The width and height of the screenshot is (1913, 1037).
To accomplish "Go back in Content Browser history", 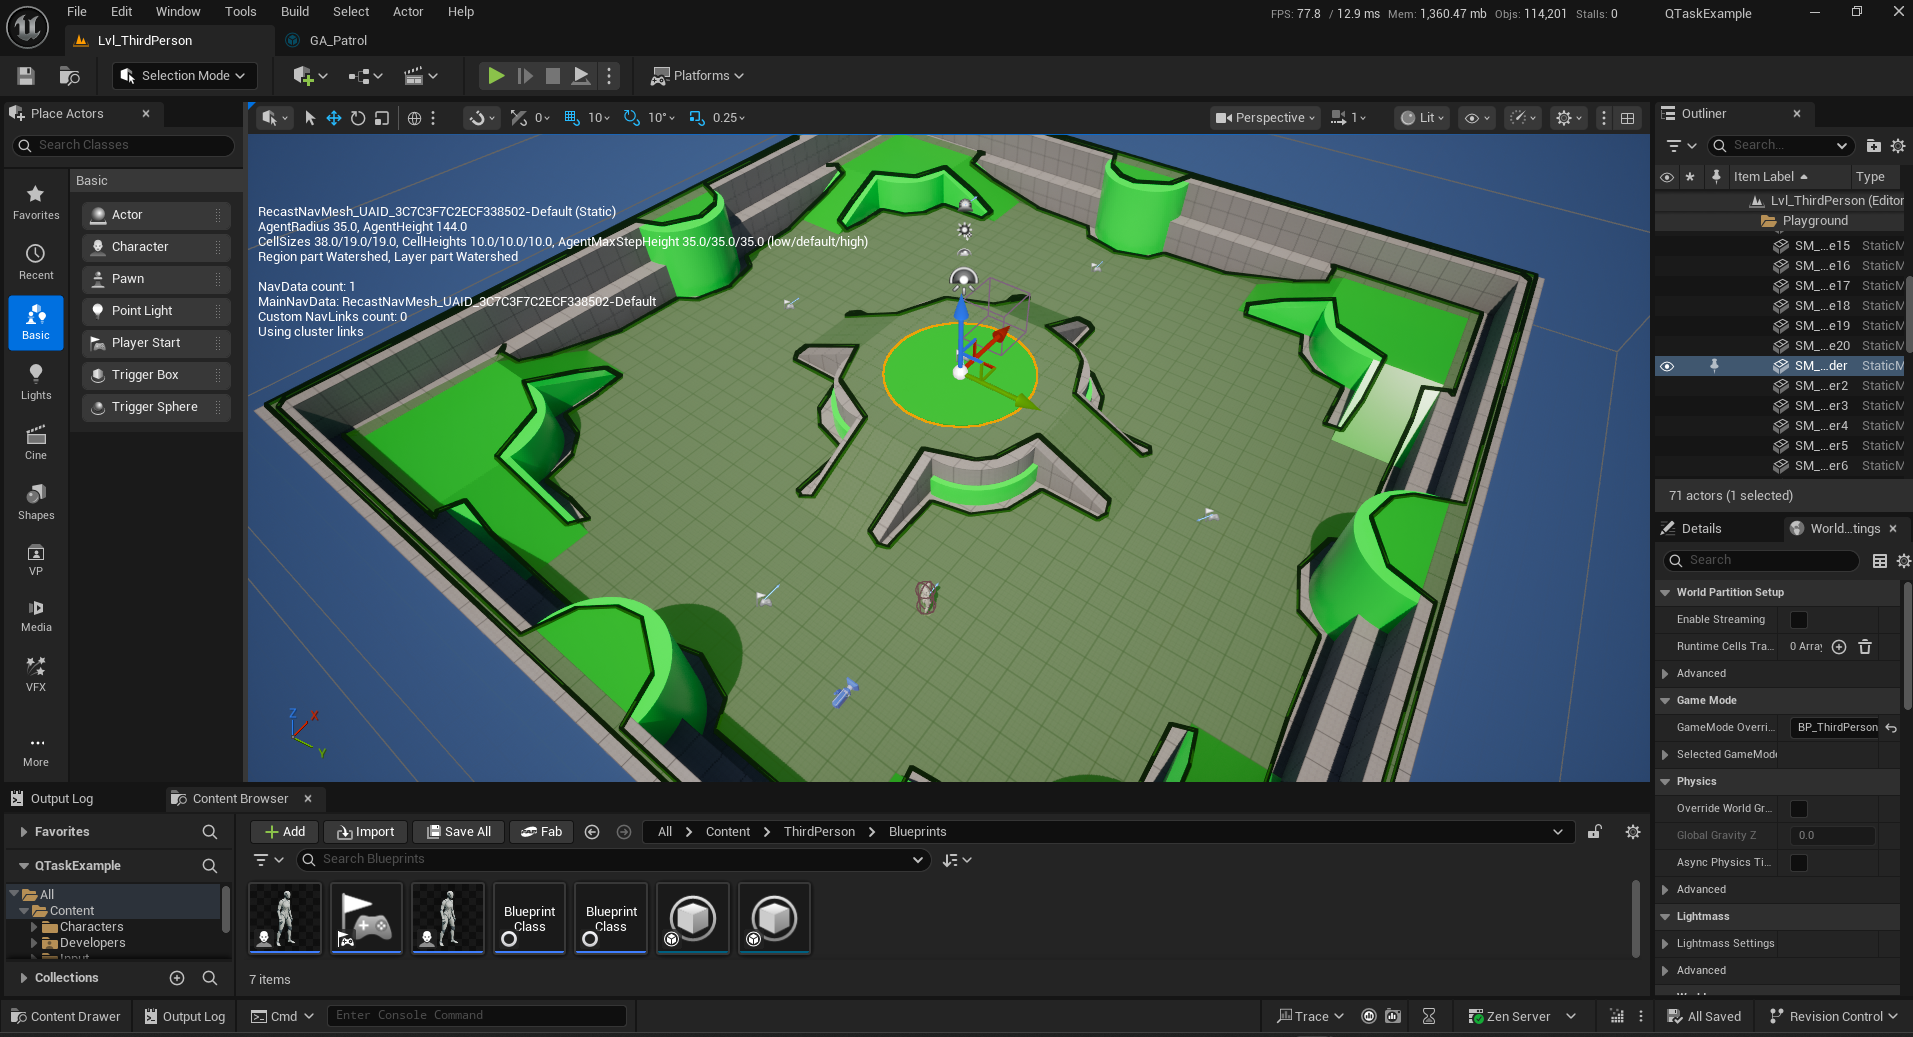I will (592, 832).
